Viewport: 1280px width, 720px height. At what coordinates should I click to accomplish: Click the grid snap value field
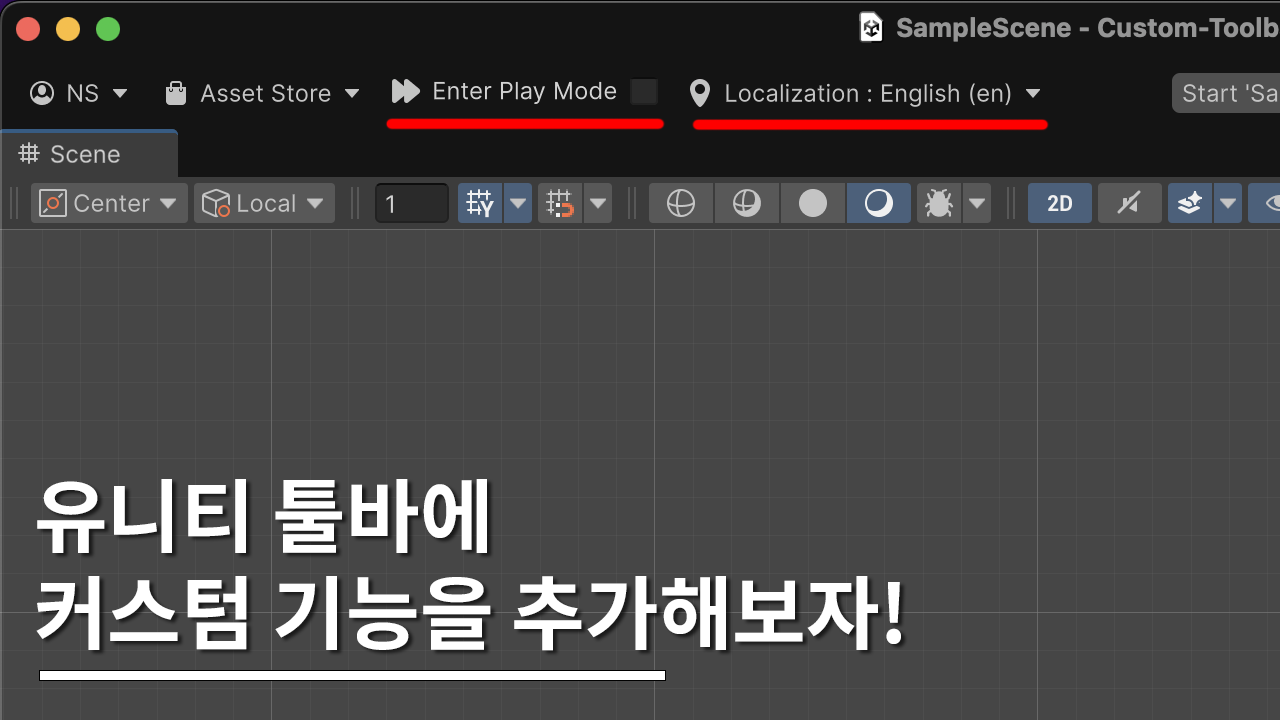coord(411,203)
